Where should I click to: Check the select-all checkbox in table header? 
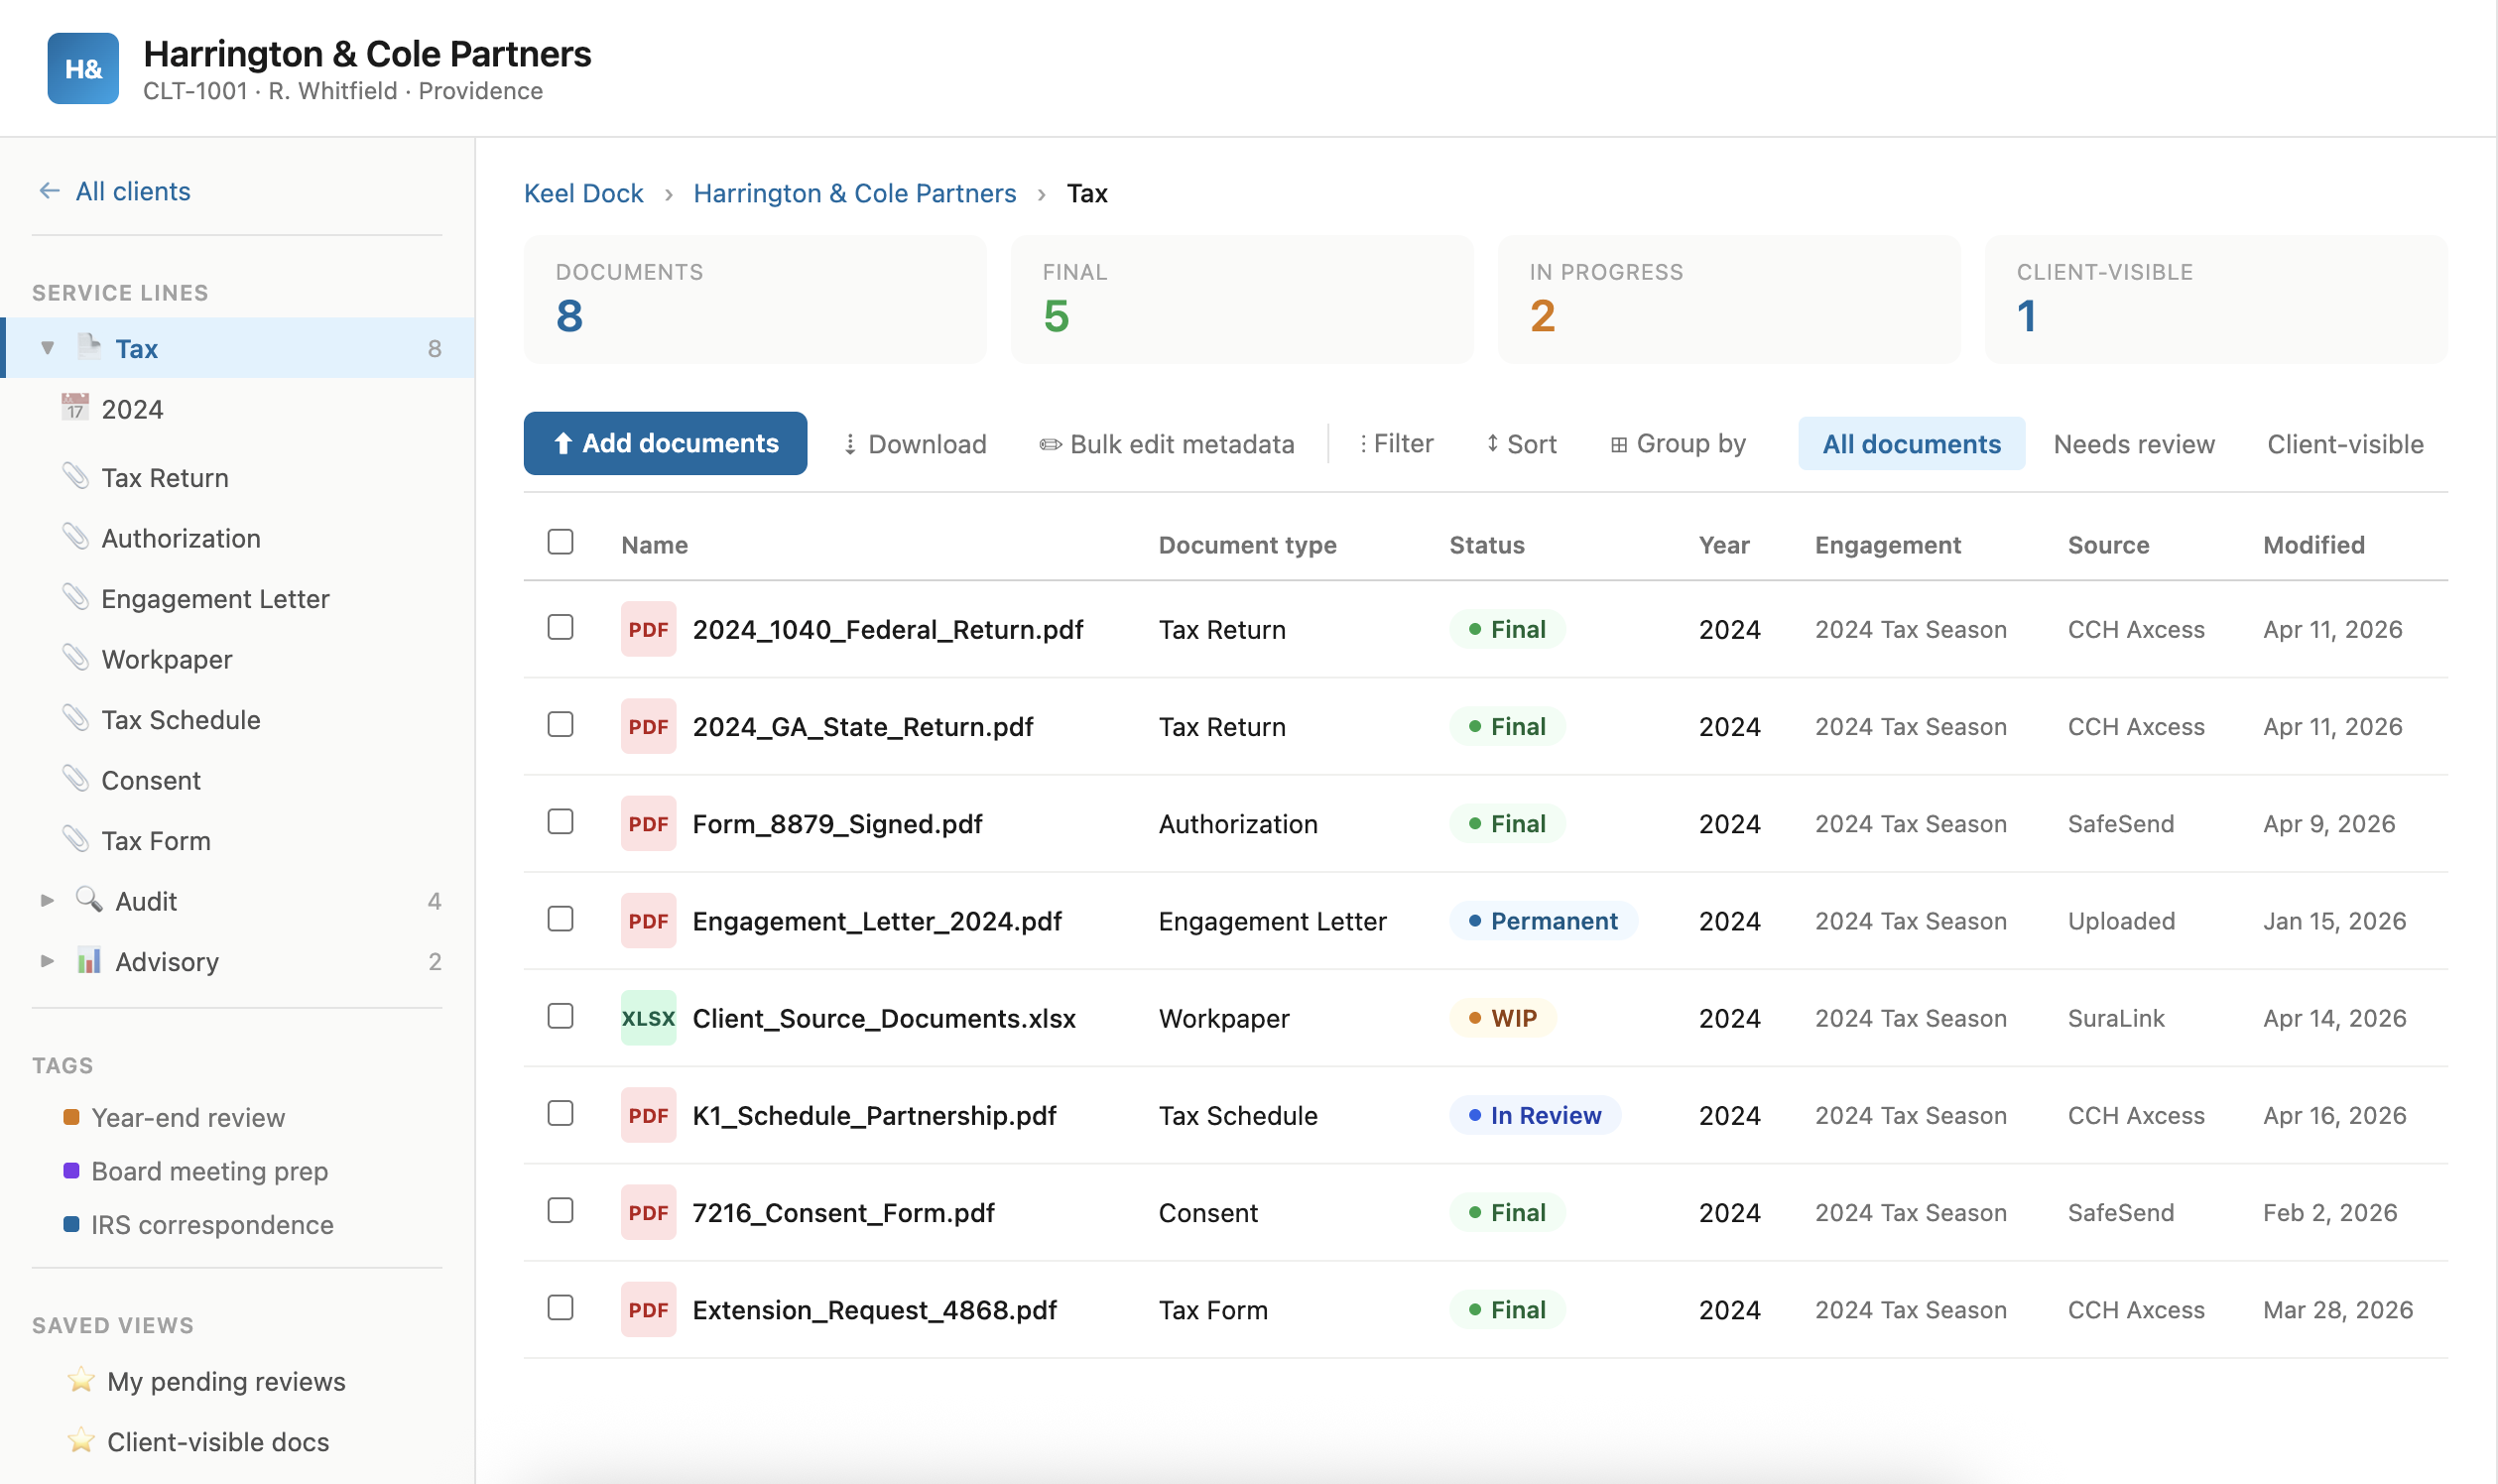click(x=560, y=542)
